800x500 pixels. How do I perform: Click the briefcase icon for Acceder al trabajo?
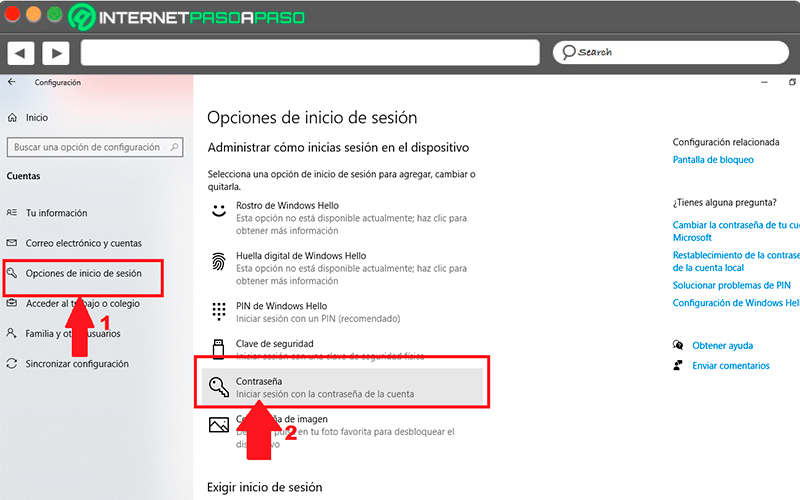pyautogui.click(x=12, y=303)
